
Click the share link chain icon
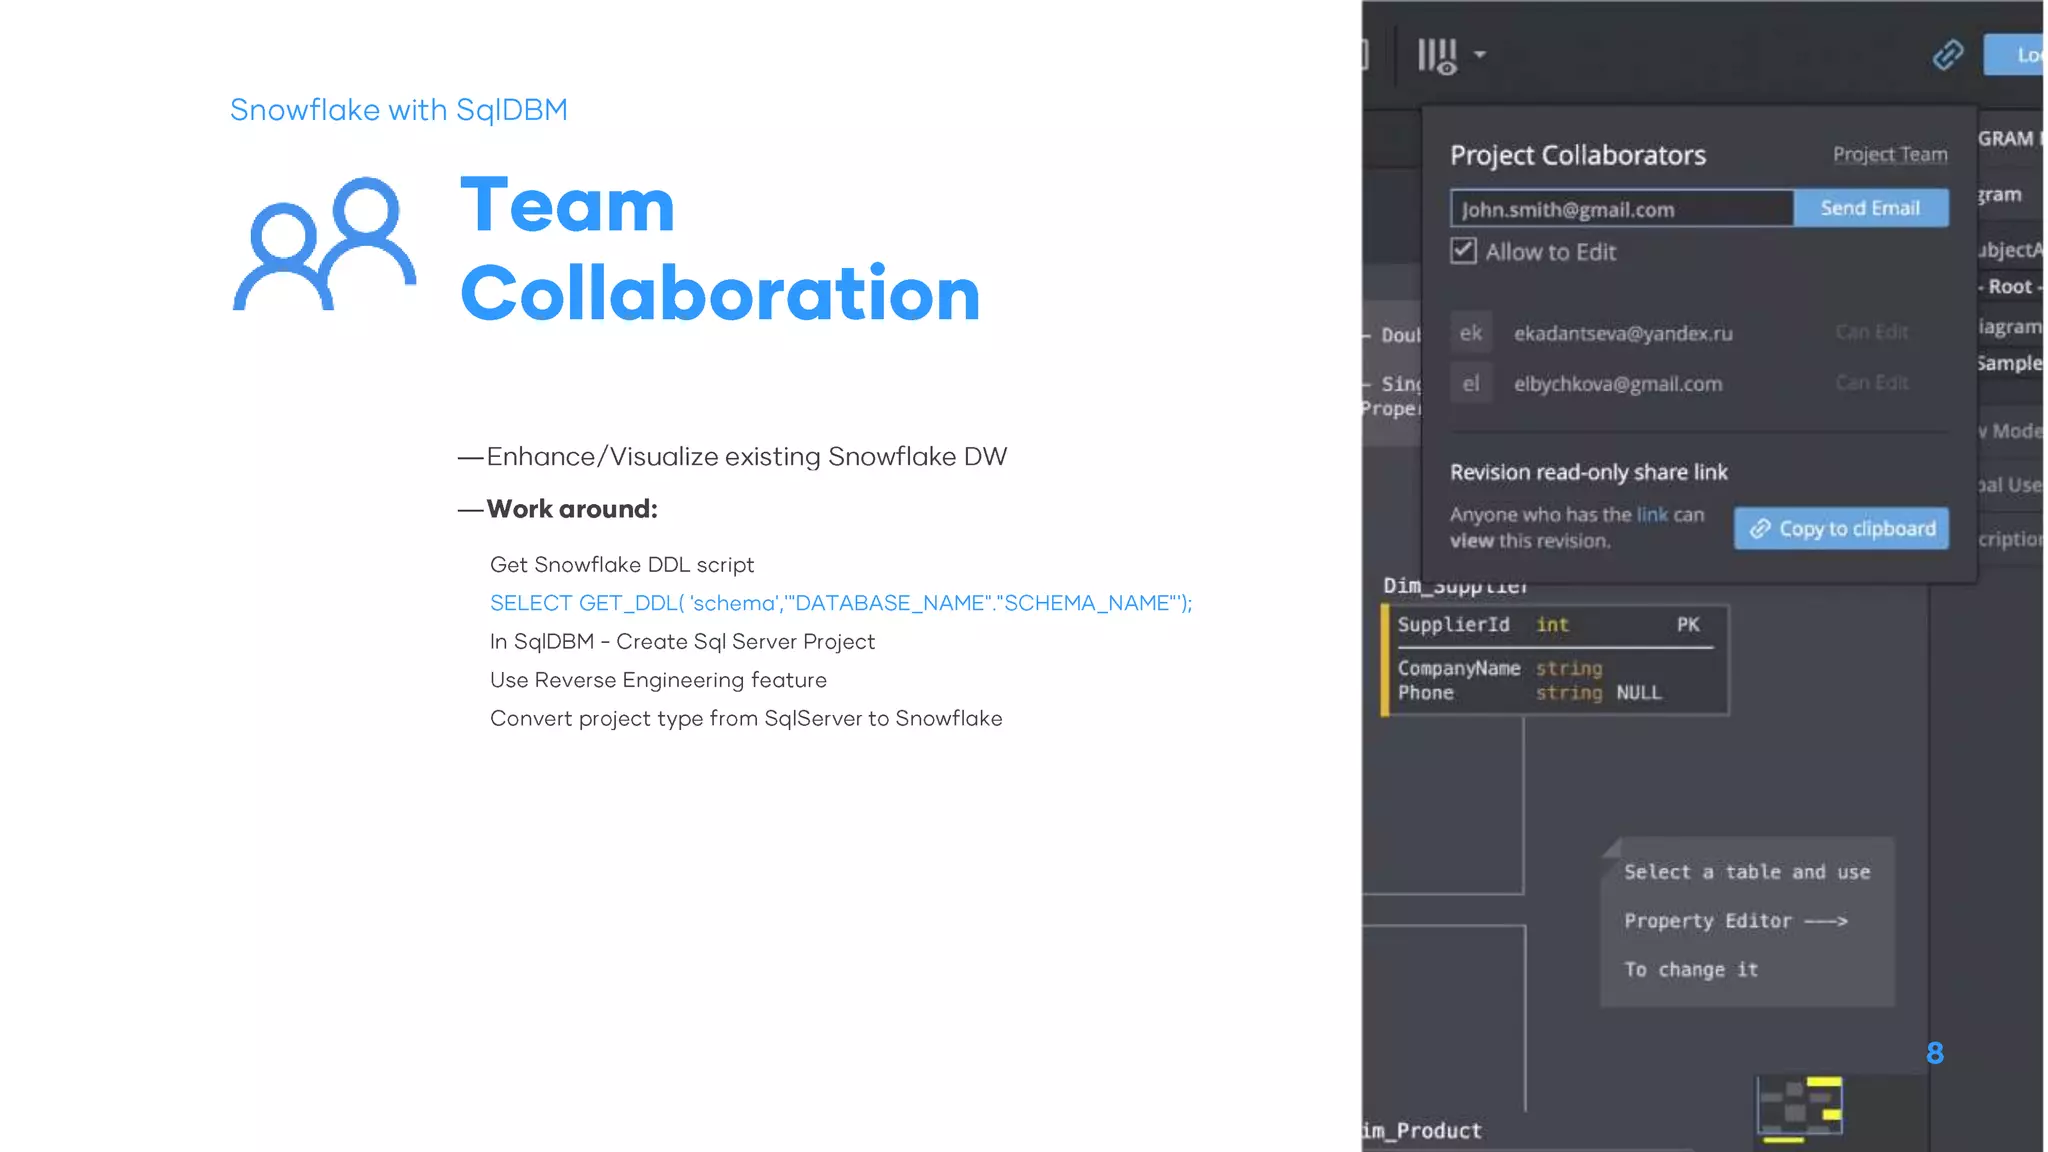(x=1947, y=55)
